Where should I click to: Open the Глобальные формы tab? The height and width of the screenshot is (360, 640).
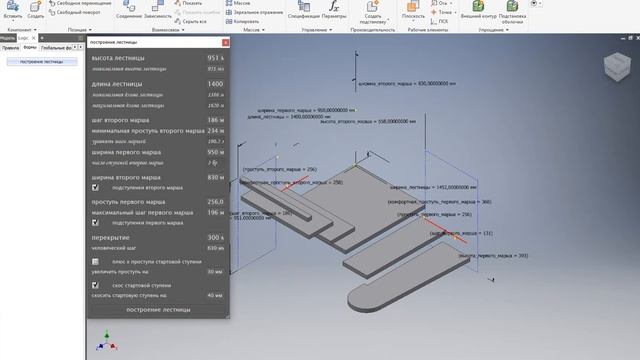56,48
